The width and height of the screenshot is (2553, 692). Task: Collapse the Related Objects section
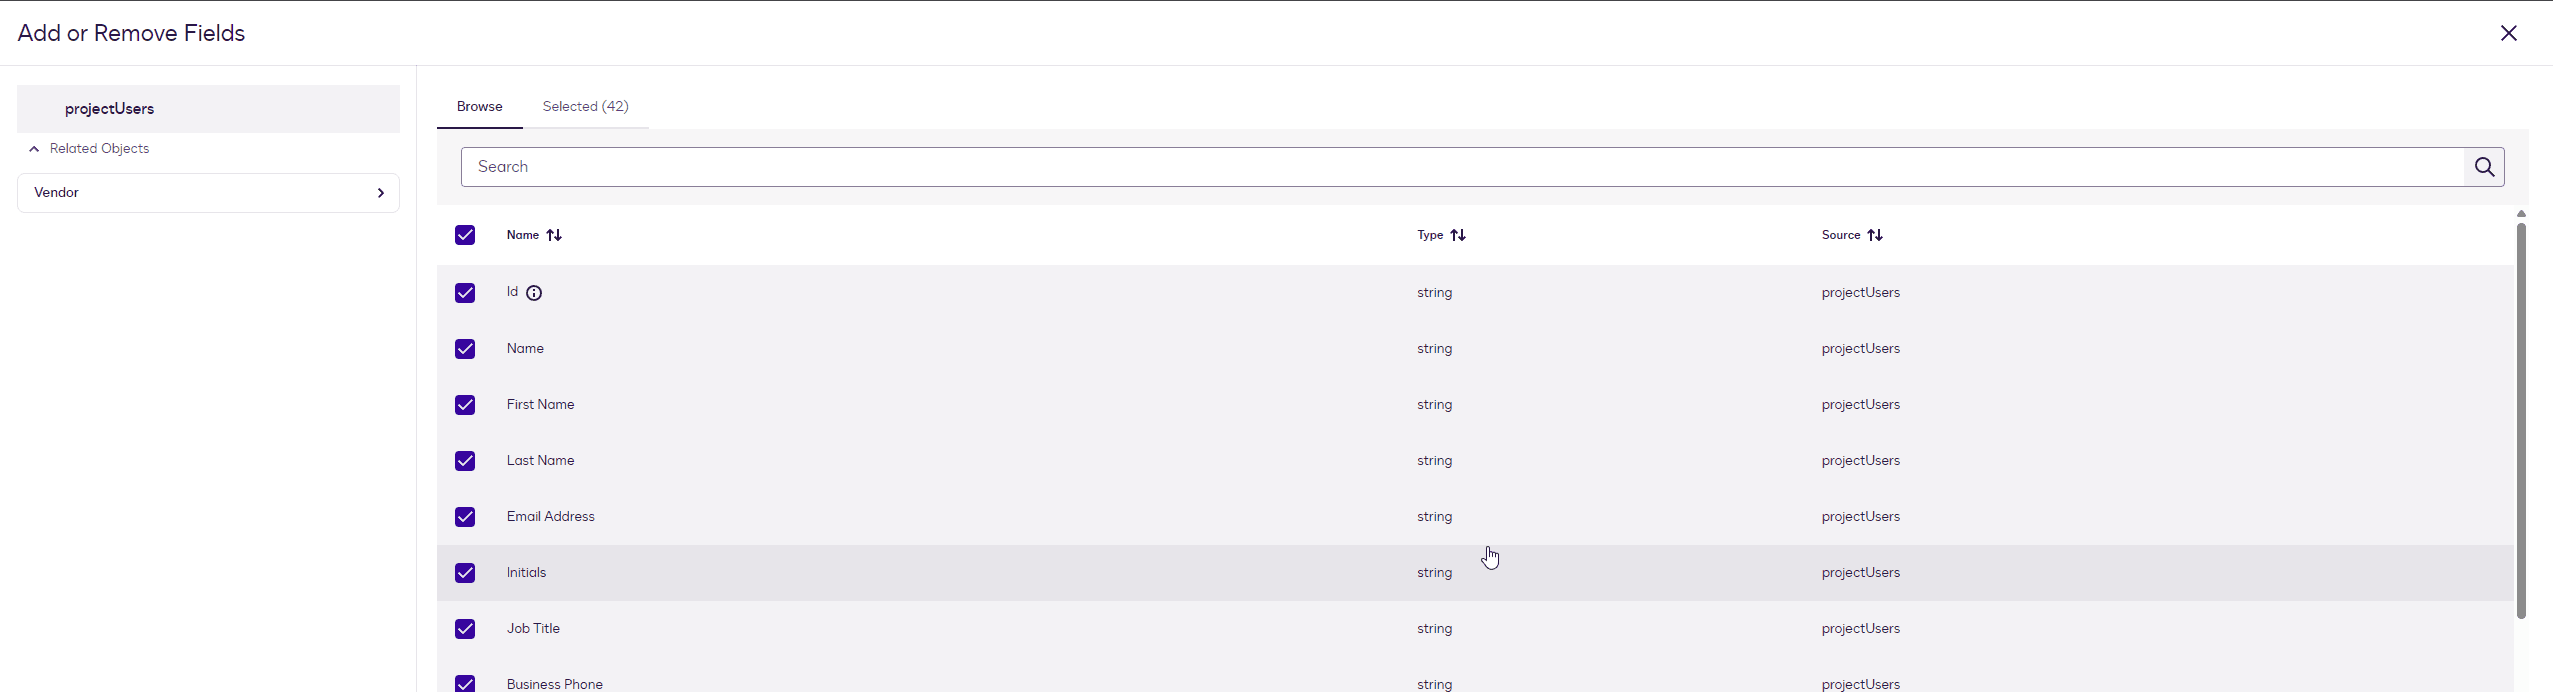(x=34, y=149)
